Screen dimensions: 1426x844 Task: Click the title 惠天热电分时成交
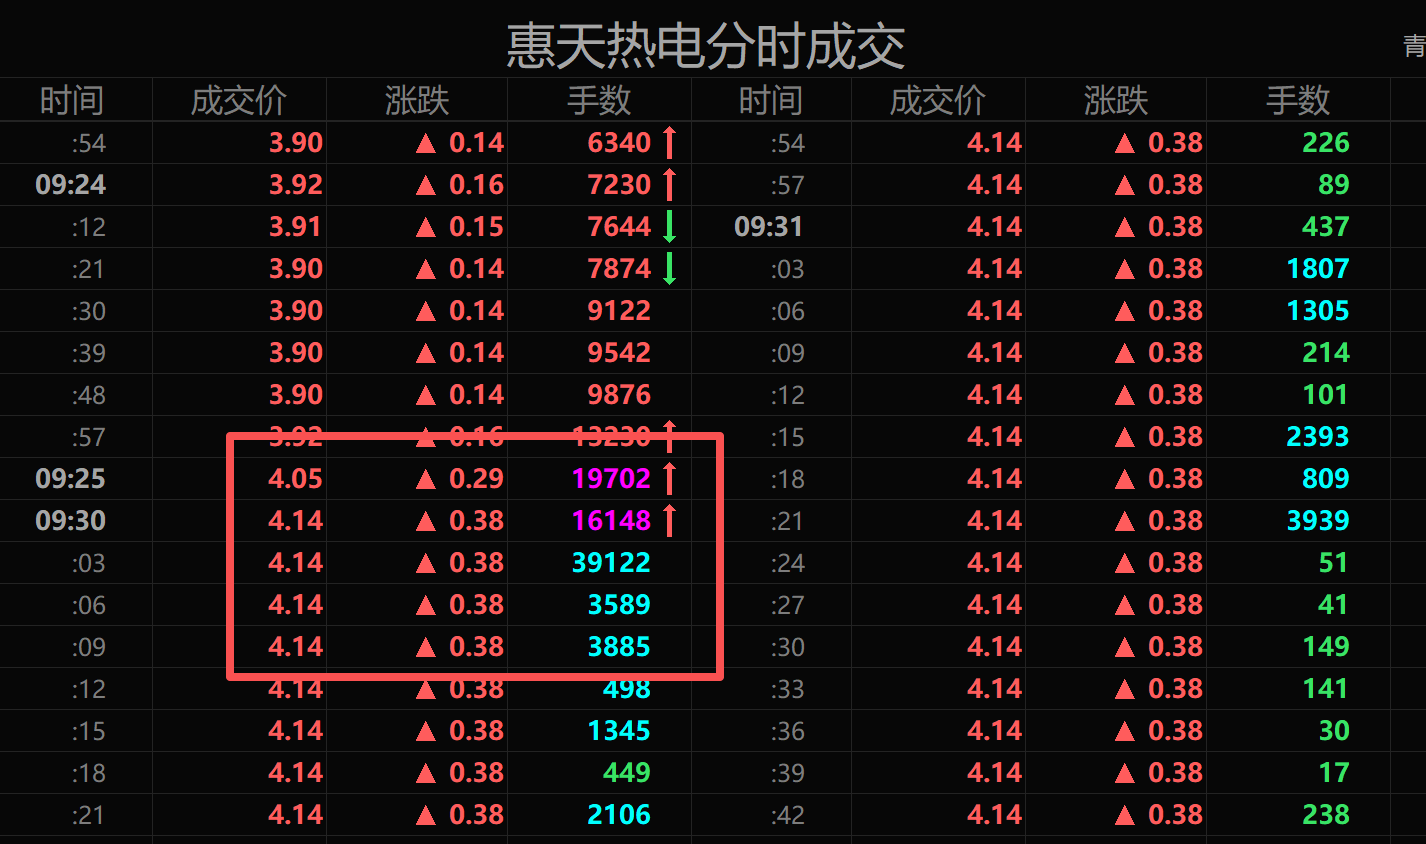706,46
